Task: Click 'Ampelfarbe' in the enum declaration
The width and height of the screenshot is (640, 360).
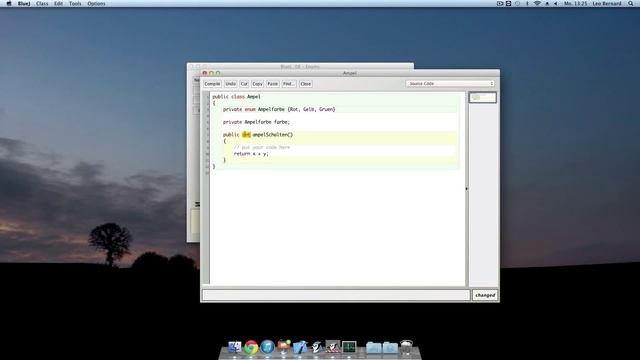Action: click(x=271, y=109)
